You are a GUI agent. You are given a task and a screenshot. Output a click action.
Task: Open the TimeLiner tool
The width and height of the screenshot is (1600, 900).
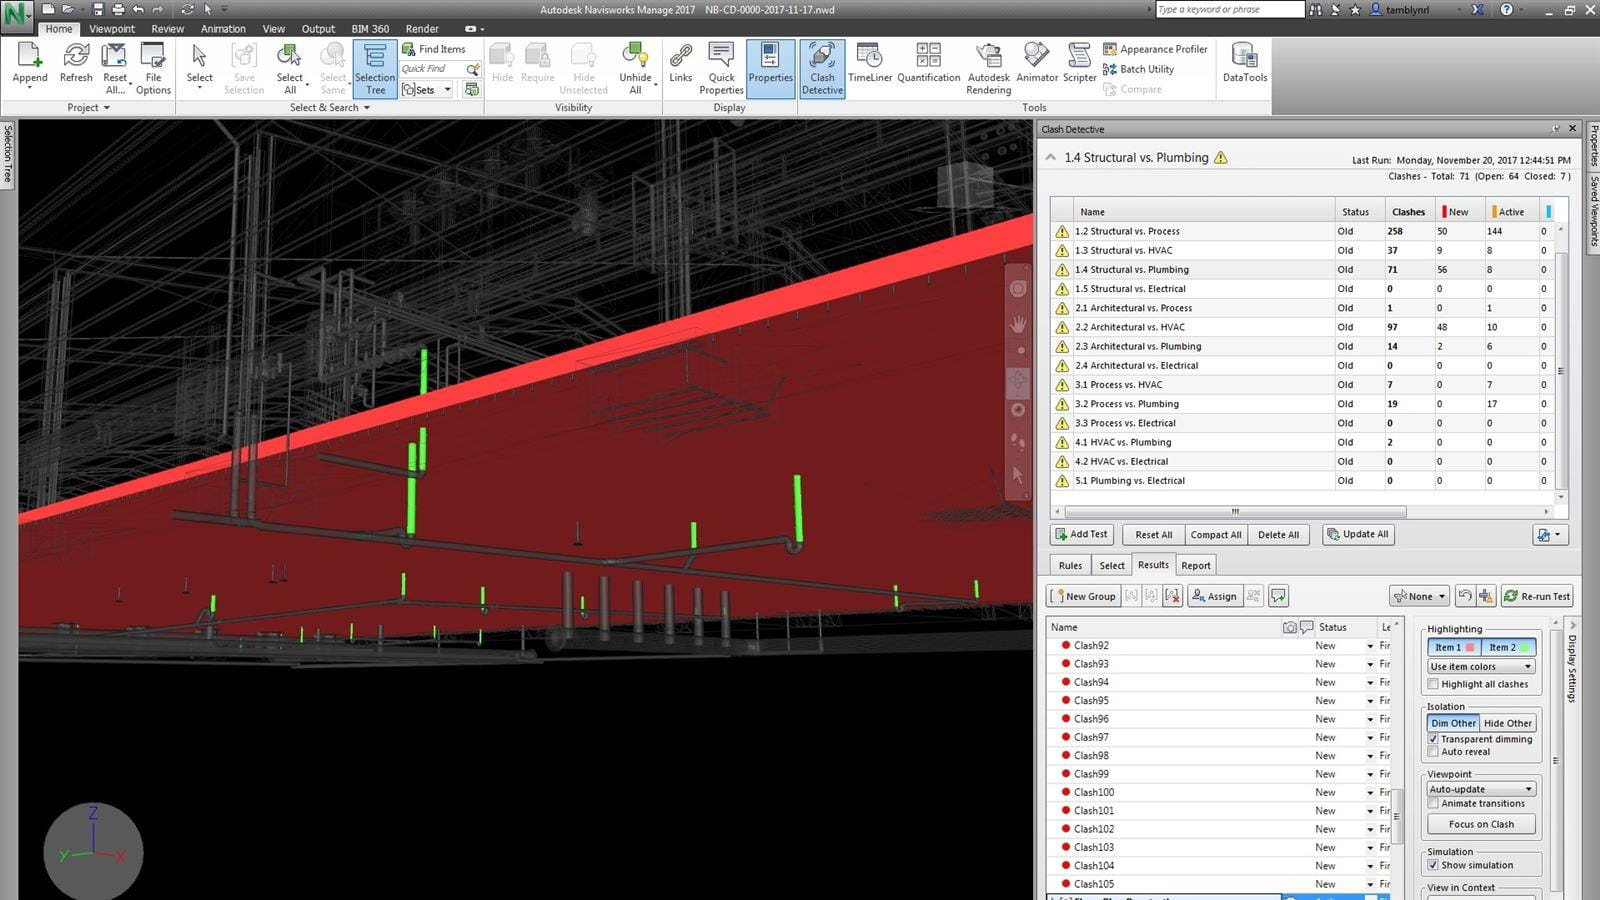coord(869,63)
